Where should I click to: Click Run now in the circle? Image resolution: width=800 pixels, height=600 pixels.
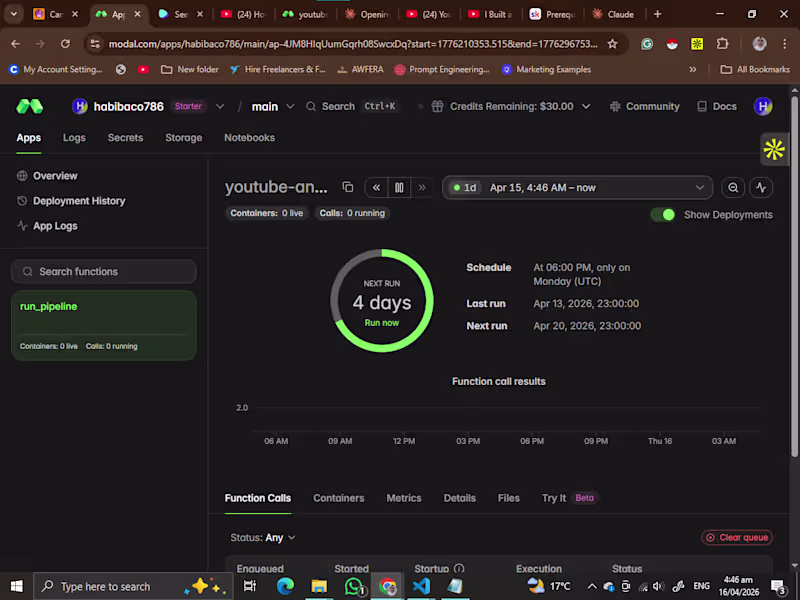coord(382,323)
